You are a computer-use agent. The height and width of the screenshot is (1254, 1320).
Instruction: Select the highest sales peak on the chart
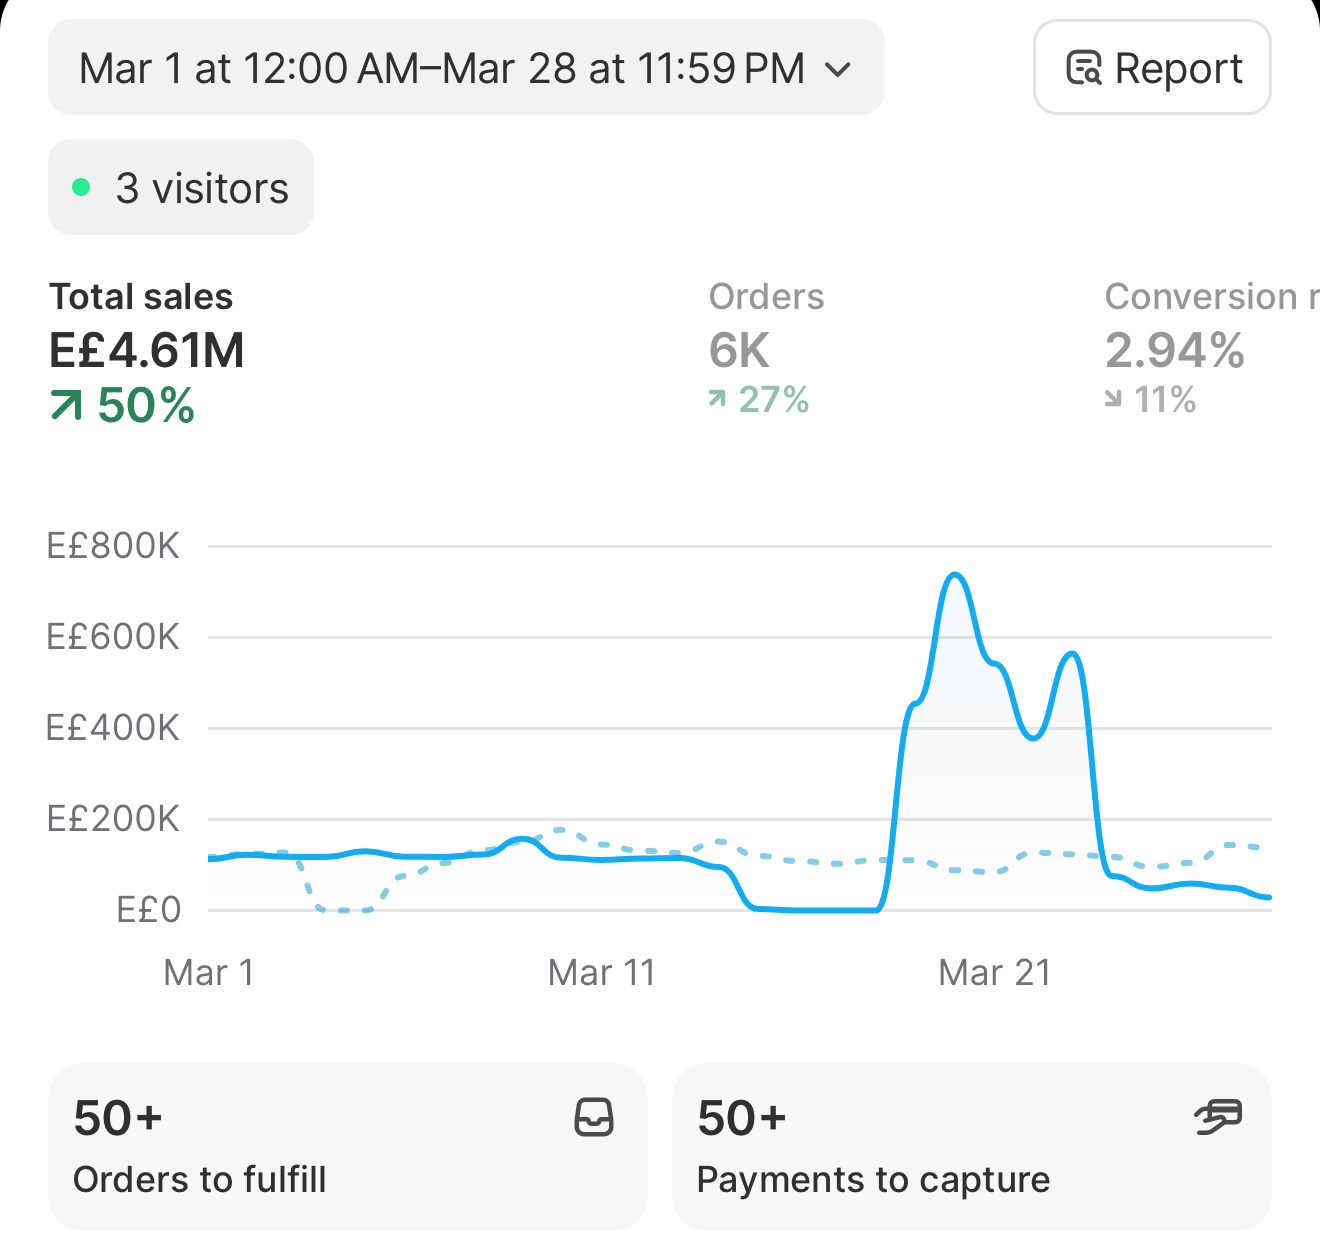955,575
